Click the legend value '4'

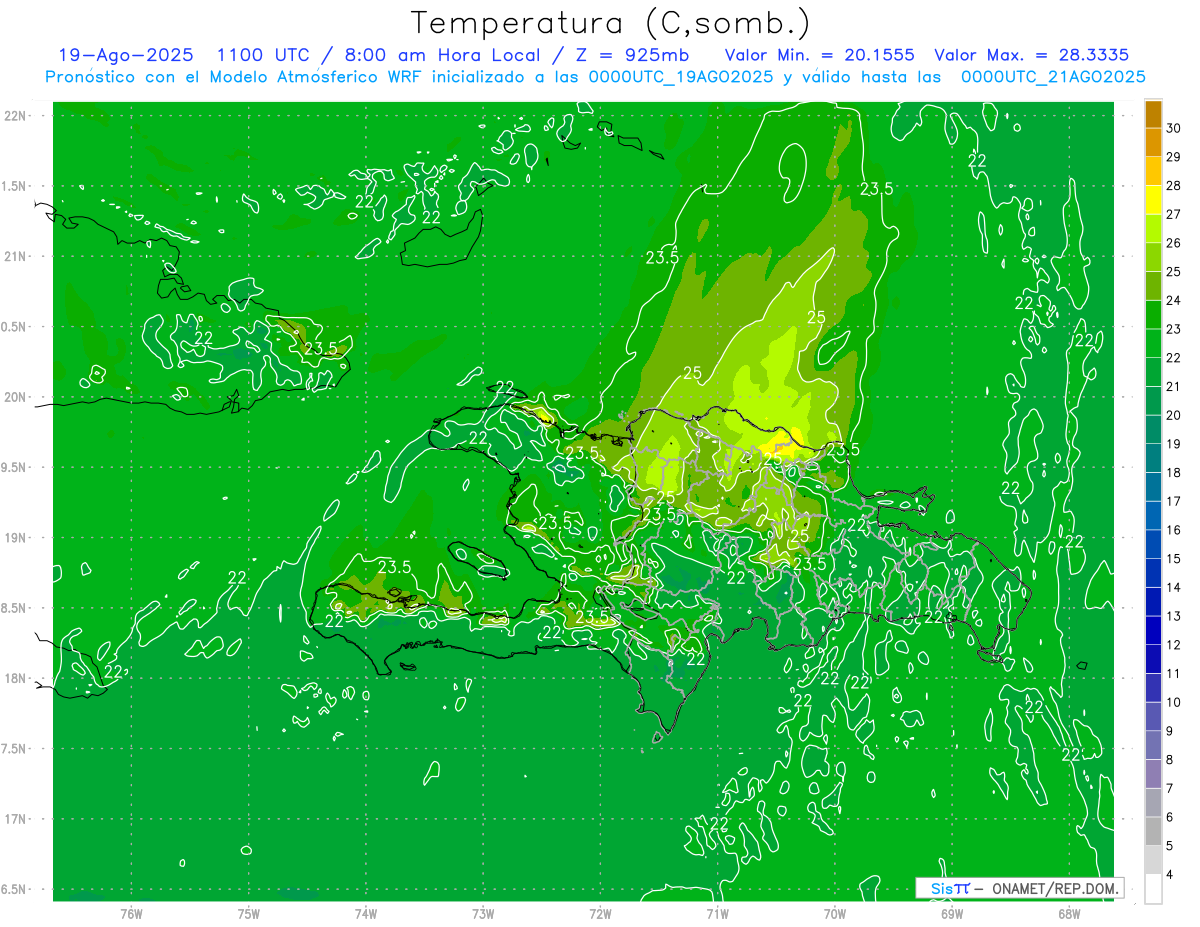coord(1170,874)
